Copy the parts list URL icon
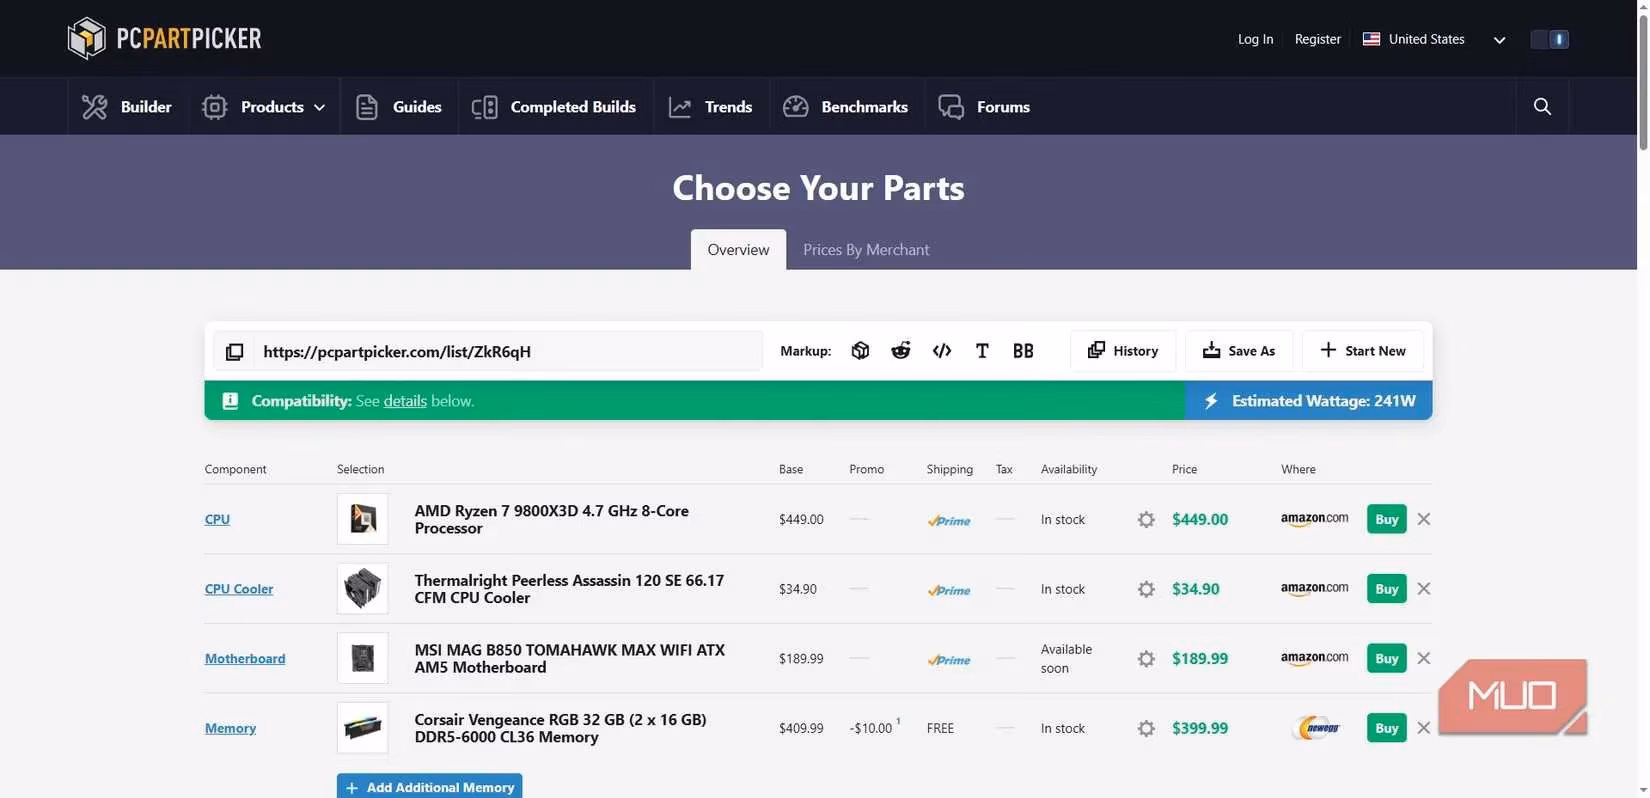The width and height of the screenshot is (1650, 798). click(x=234, y=352)
